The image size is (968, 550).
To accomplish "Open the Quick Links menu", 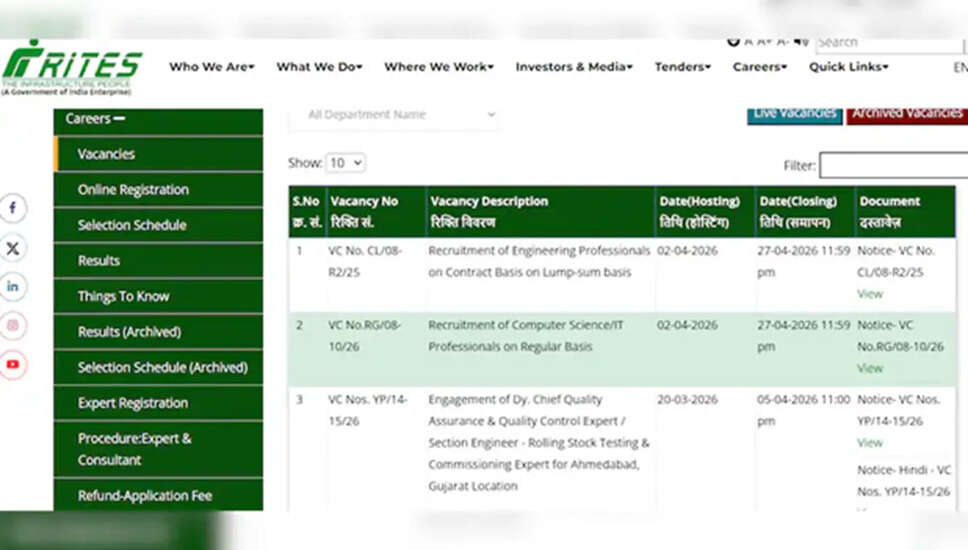I will [x=848, y=67].
